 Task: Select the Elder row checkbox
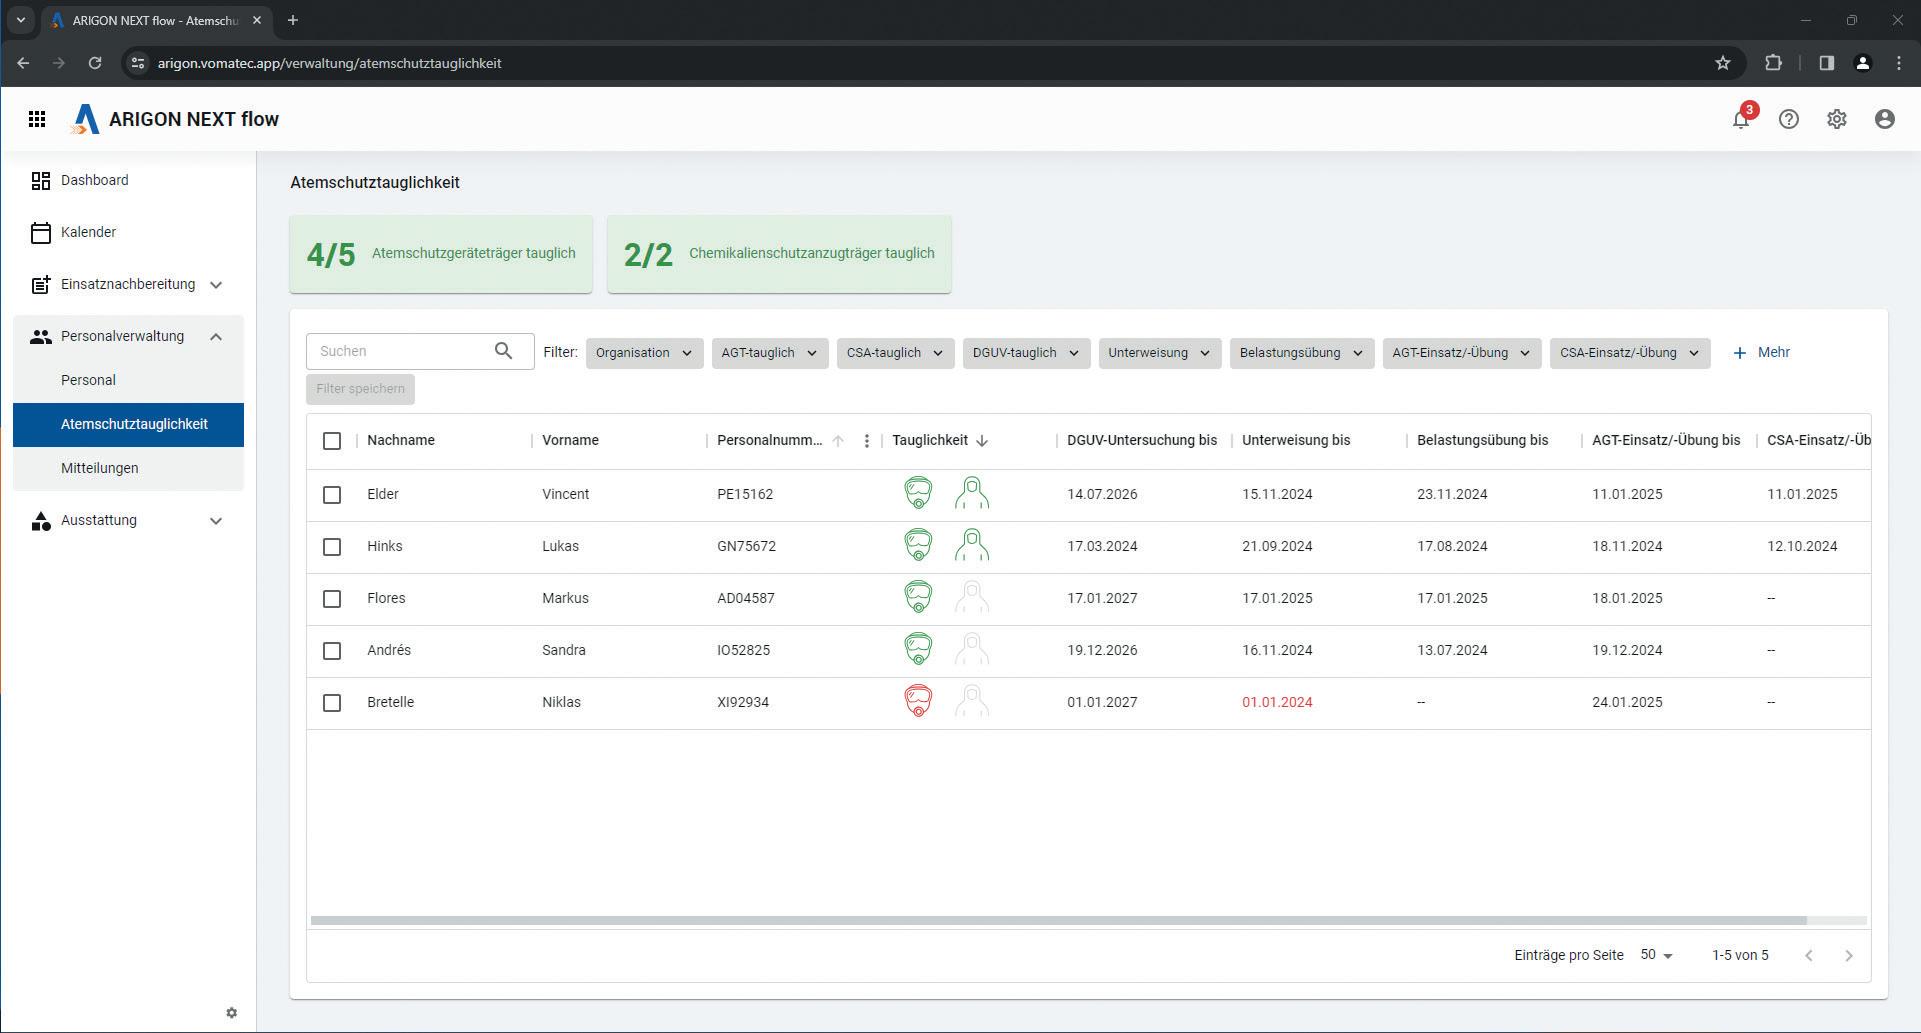click(332, 495)
